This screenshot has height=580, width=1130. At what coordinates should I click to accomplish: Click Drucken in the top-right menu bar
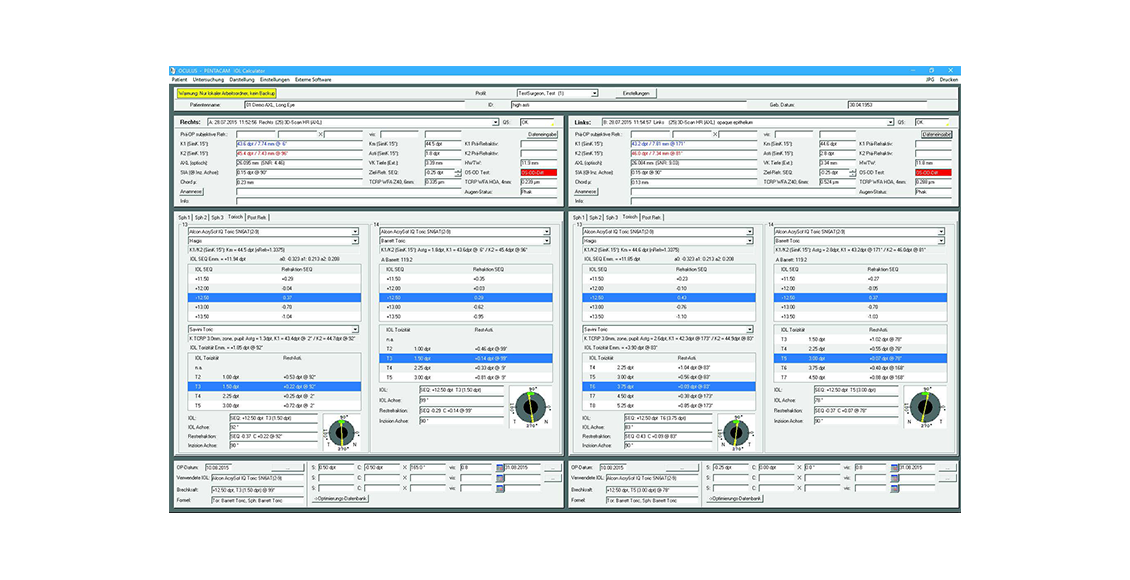949,79
